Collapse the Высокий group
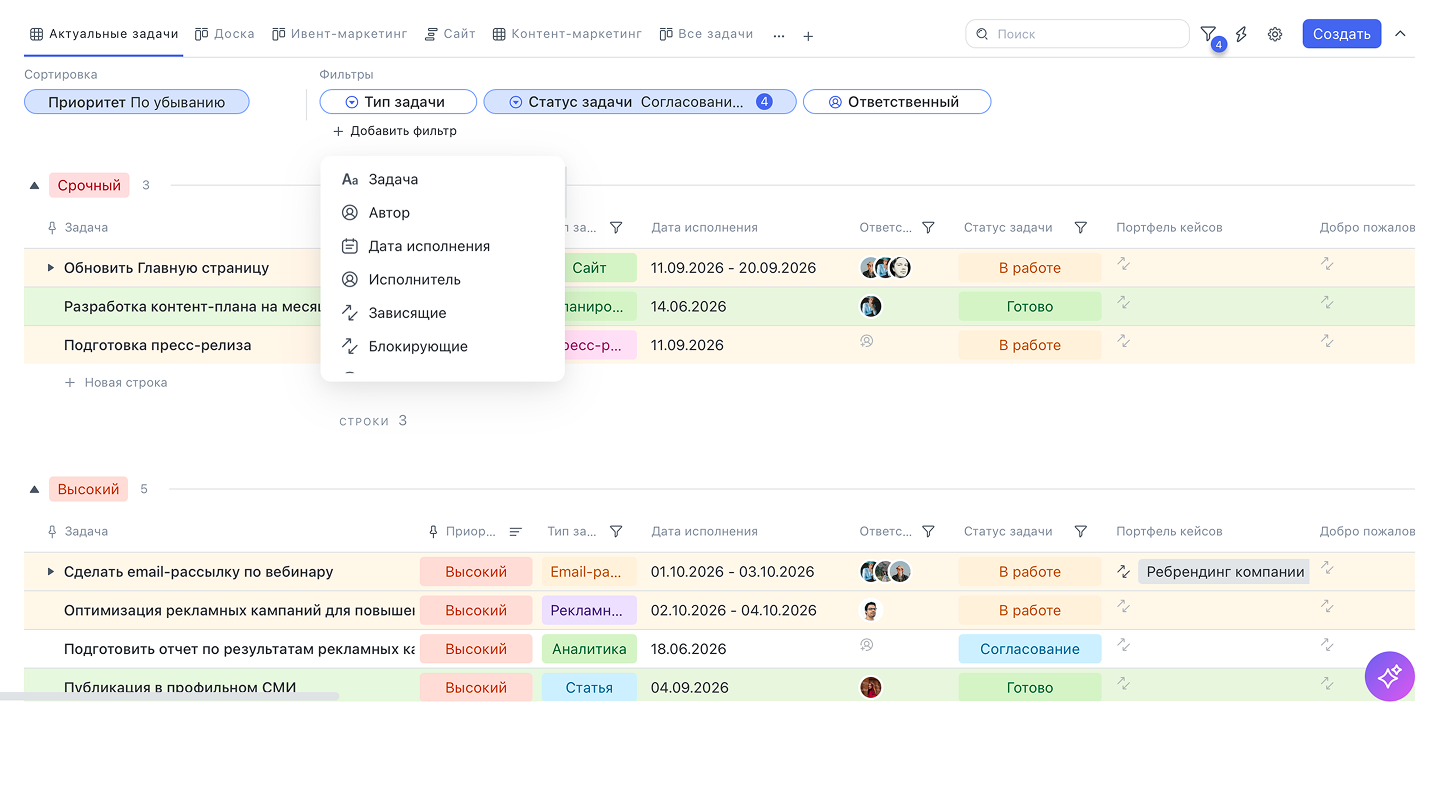This screenshot has width=1440, height=810. tap(34, 490)
